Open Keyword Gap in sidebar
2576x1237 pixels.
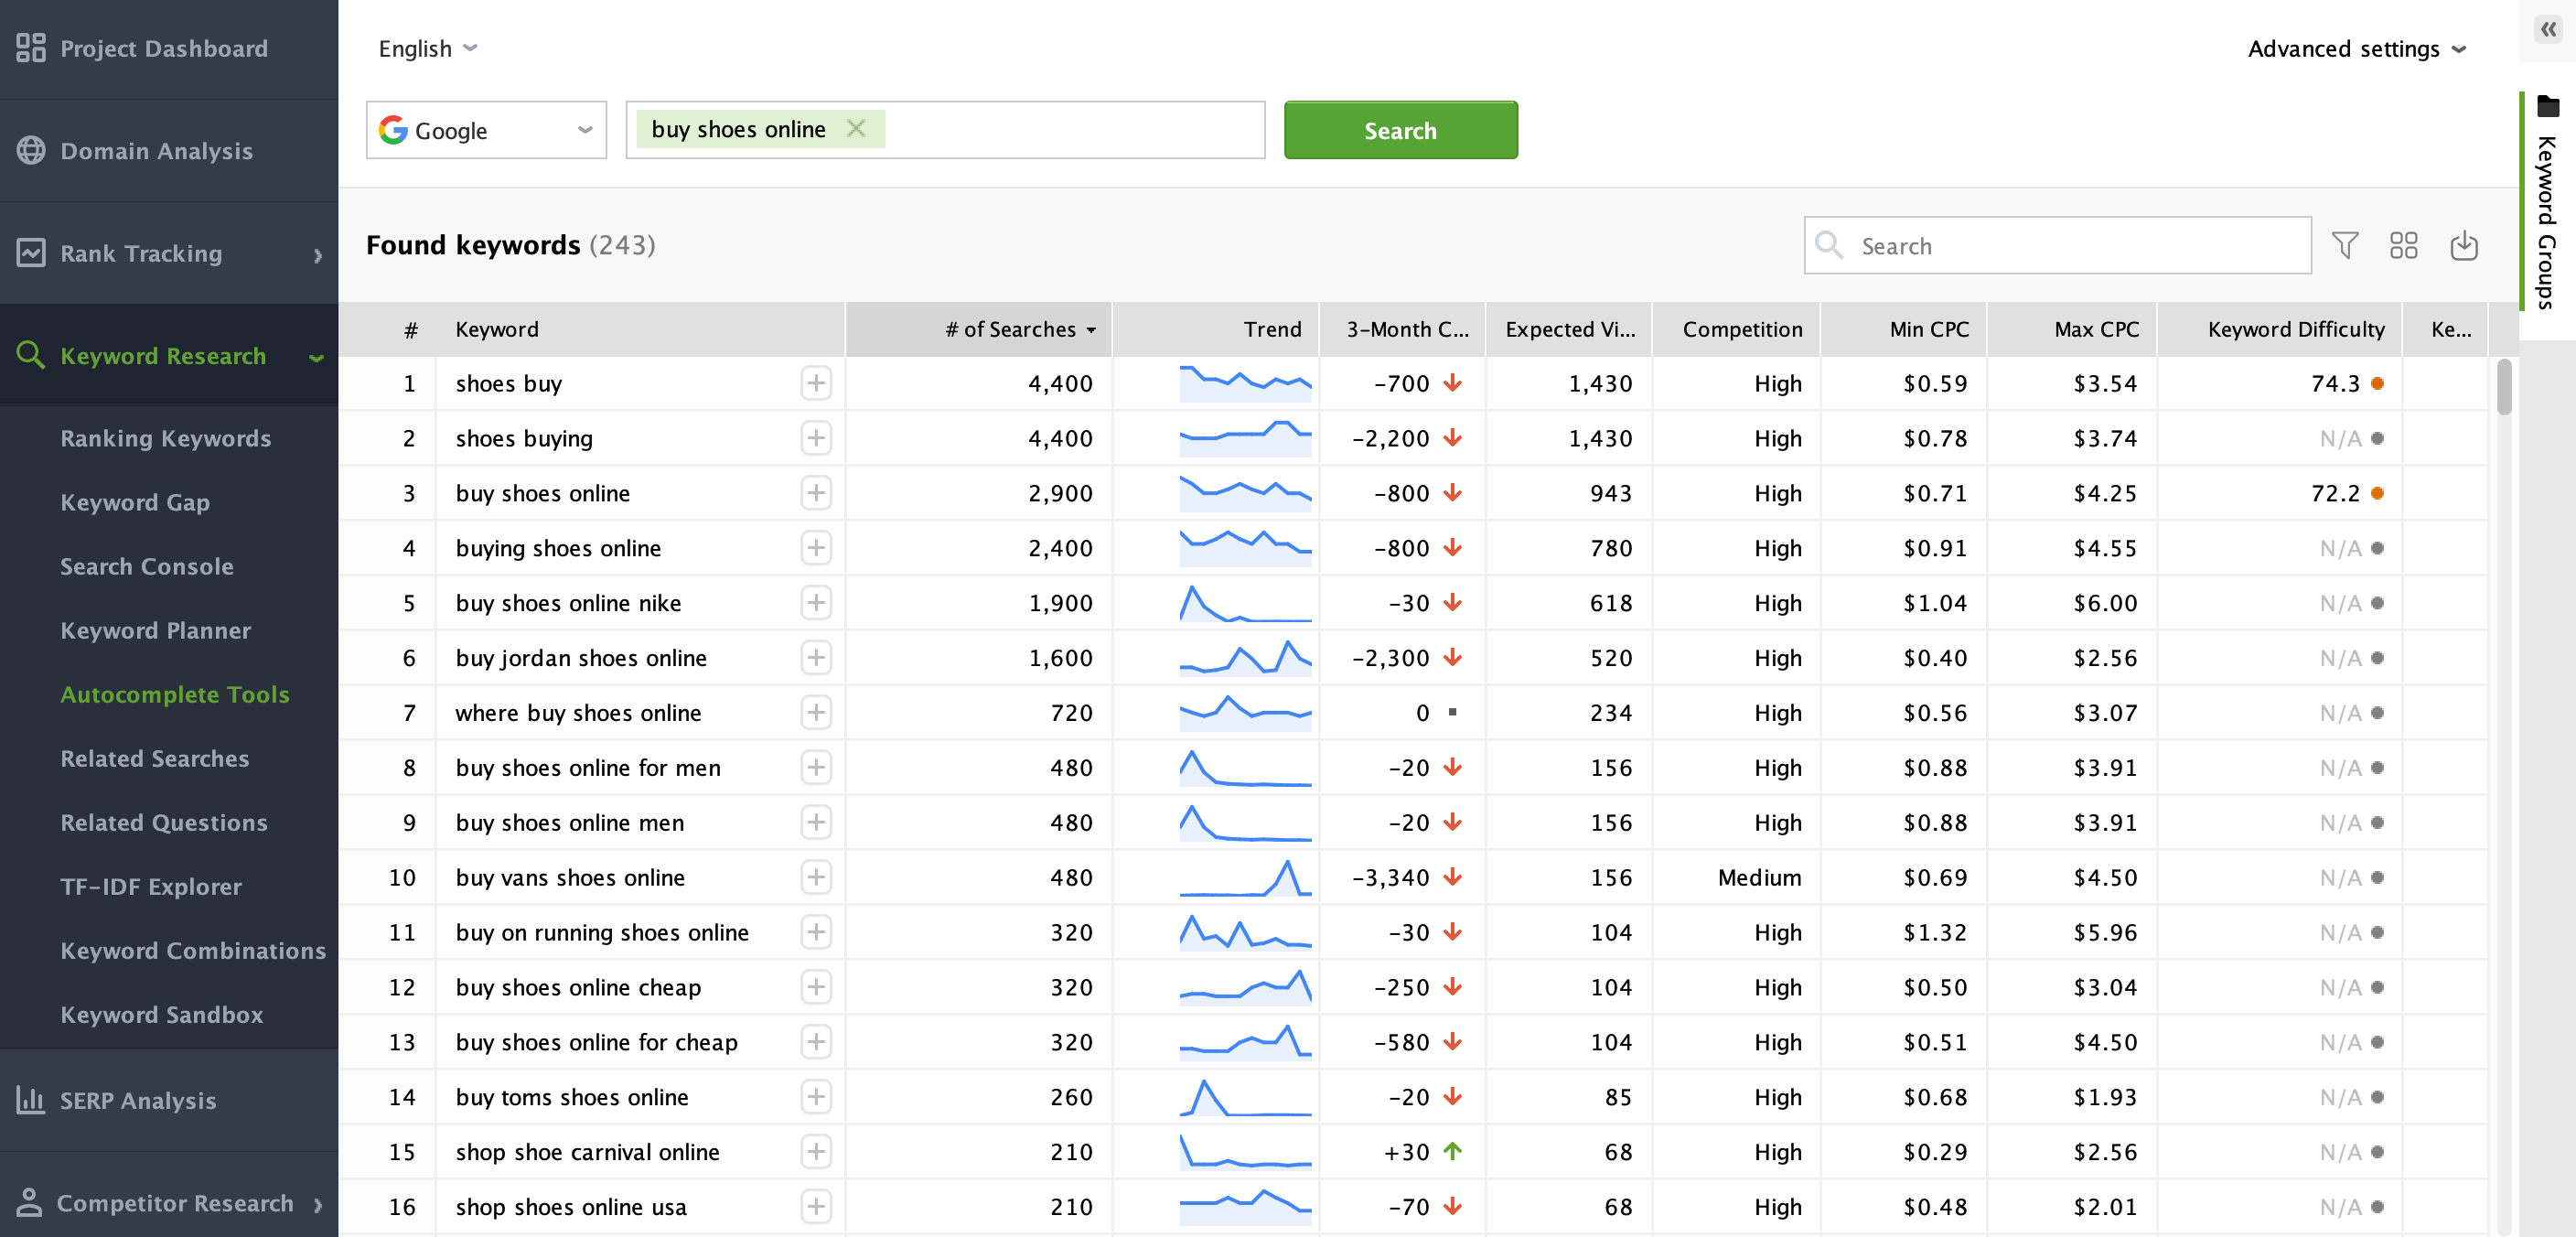point(135,502)
